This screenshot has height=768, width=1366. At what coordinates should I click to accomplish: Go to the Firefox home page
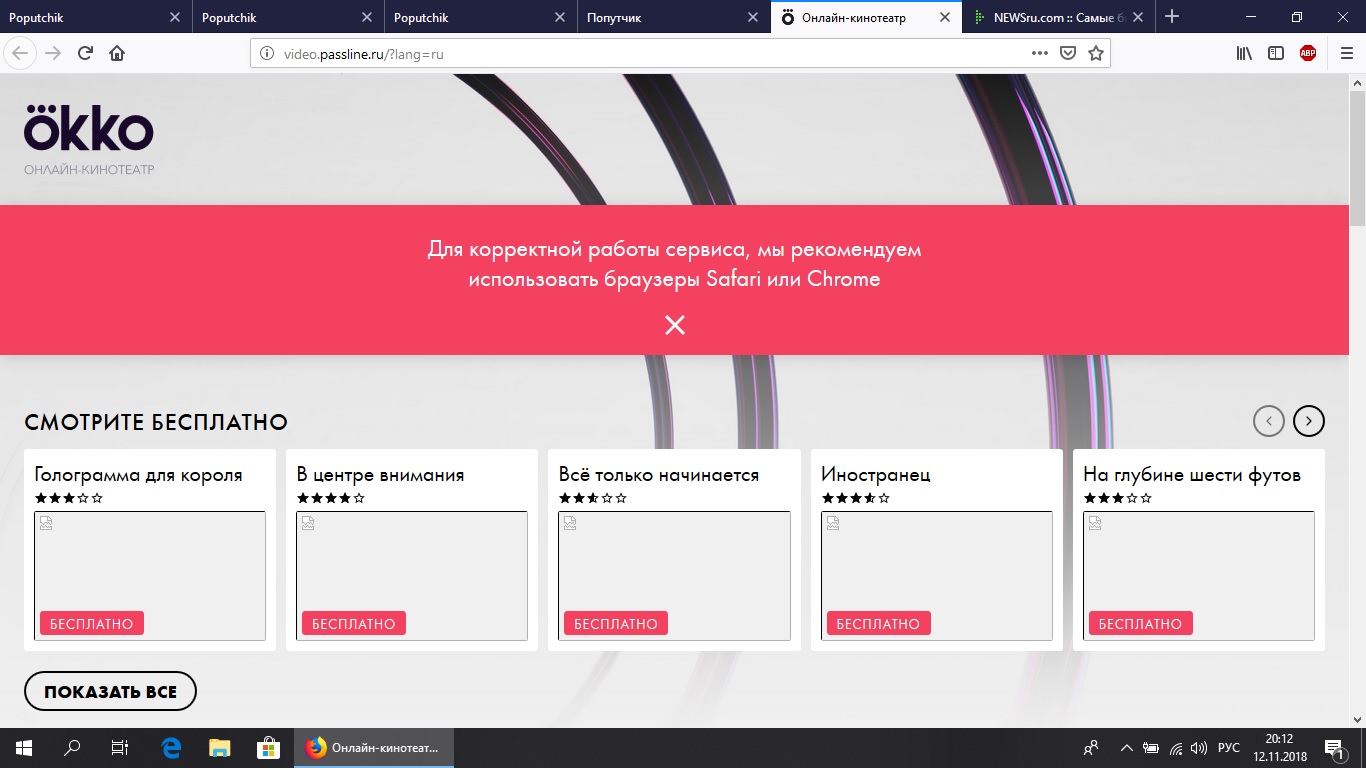(x=117, y=54)
